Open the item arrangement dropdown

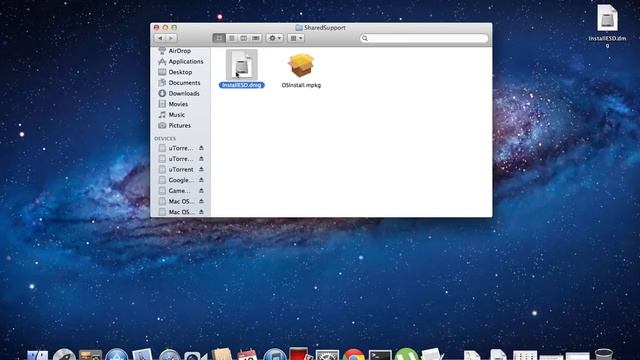pyautogui.click(x=296, y=38)
